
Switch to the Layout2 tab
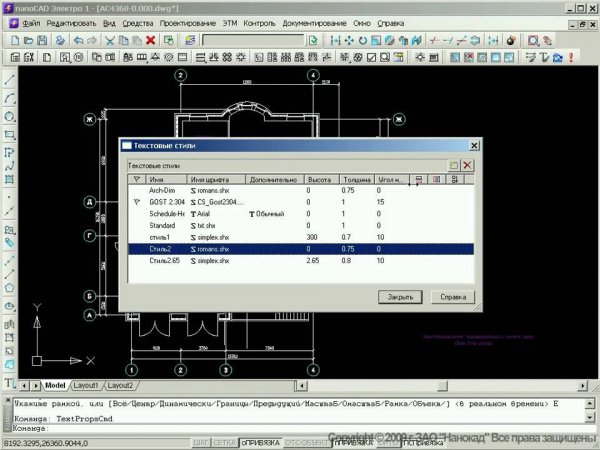(x=120, y=385)
